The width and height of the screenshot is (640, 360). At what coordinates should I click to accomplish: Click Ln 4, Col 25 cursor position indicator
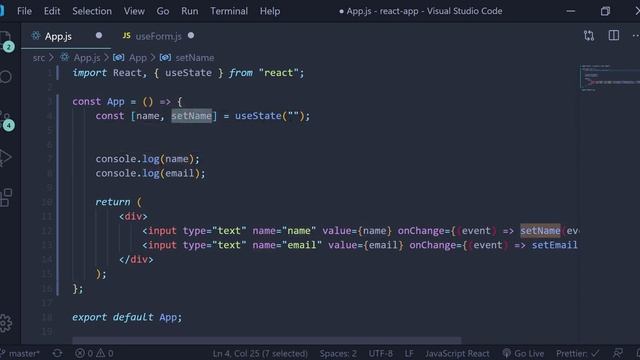[260, 353]
